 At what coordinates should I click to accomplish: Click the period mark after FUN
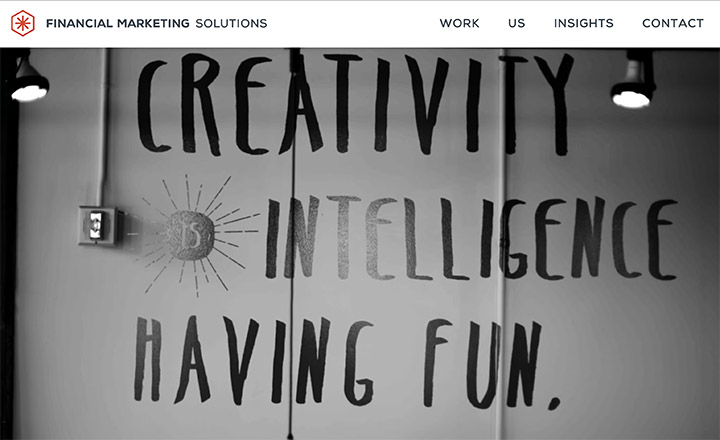tap(554, 403)
